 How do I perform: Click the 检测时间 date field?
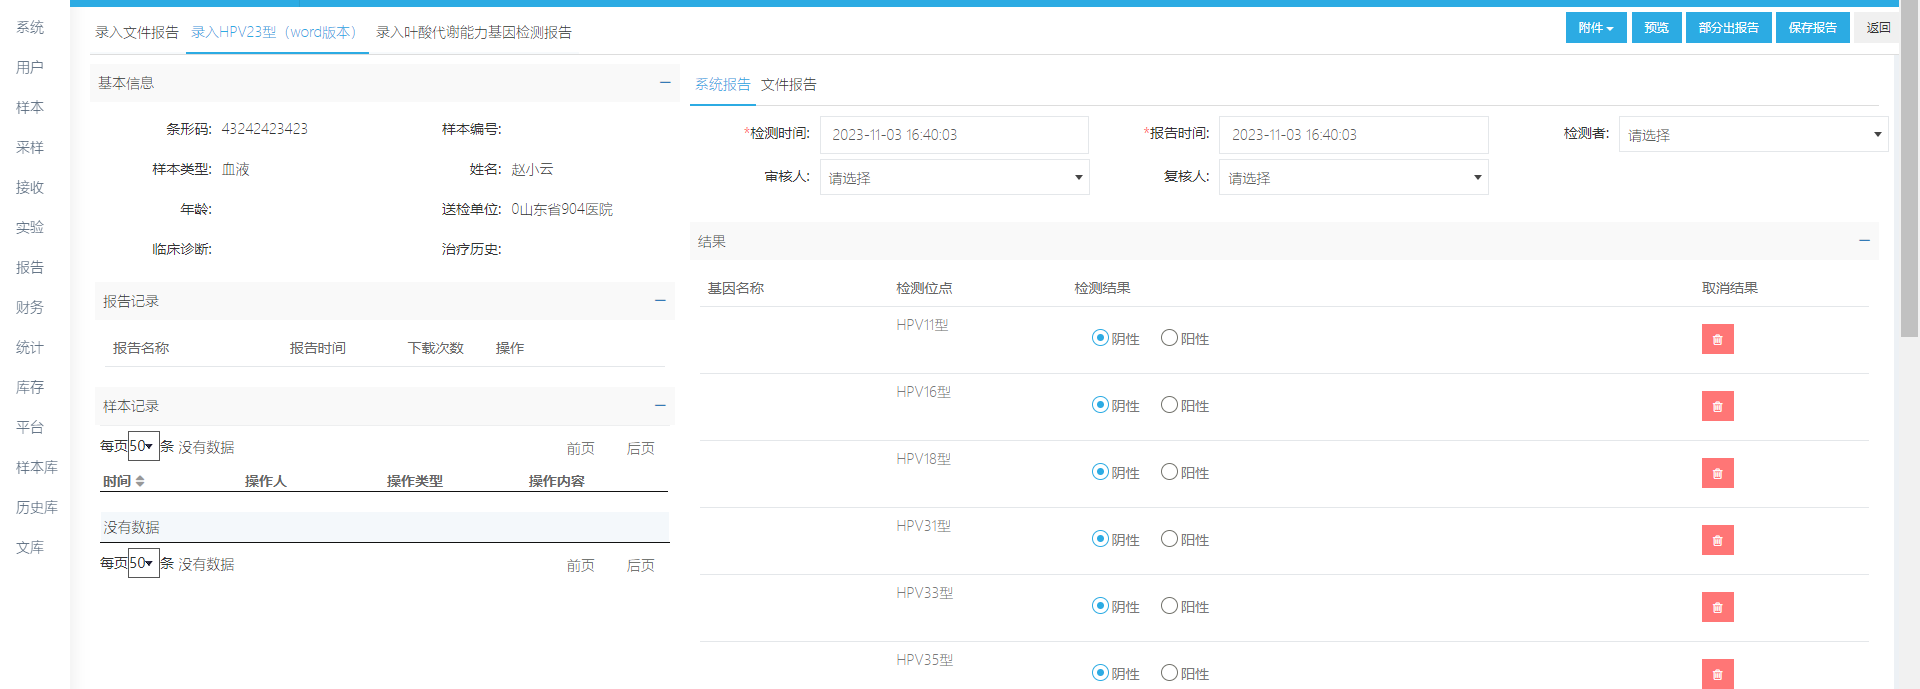pos(954,135)
